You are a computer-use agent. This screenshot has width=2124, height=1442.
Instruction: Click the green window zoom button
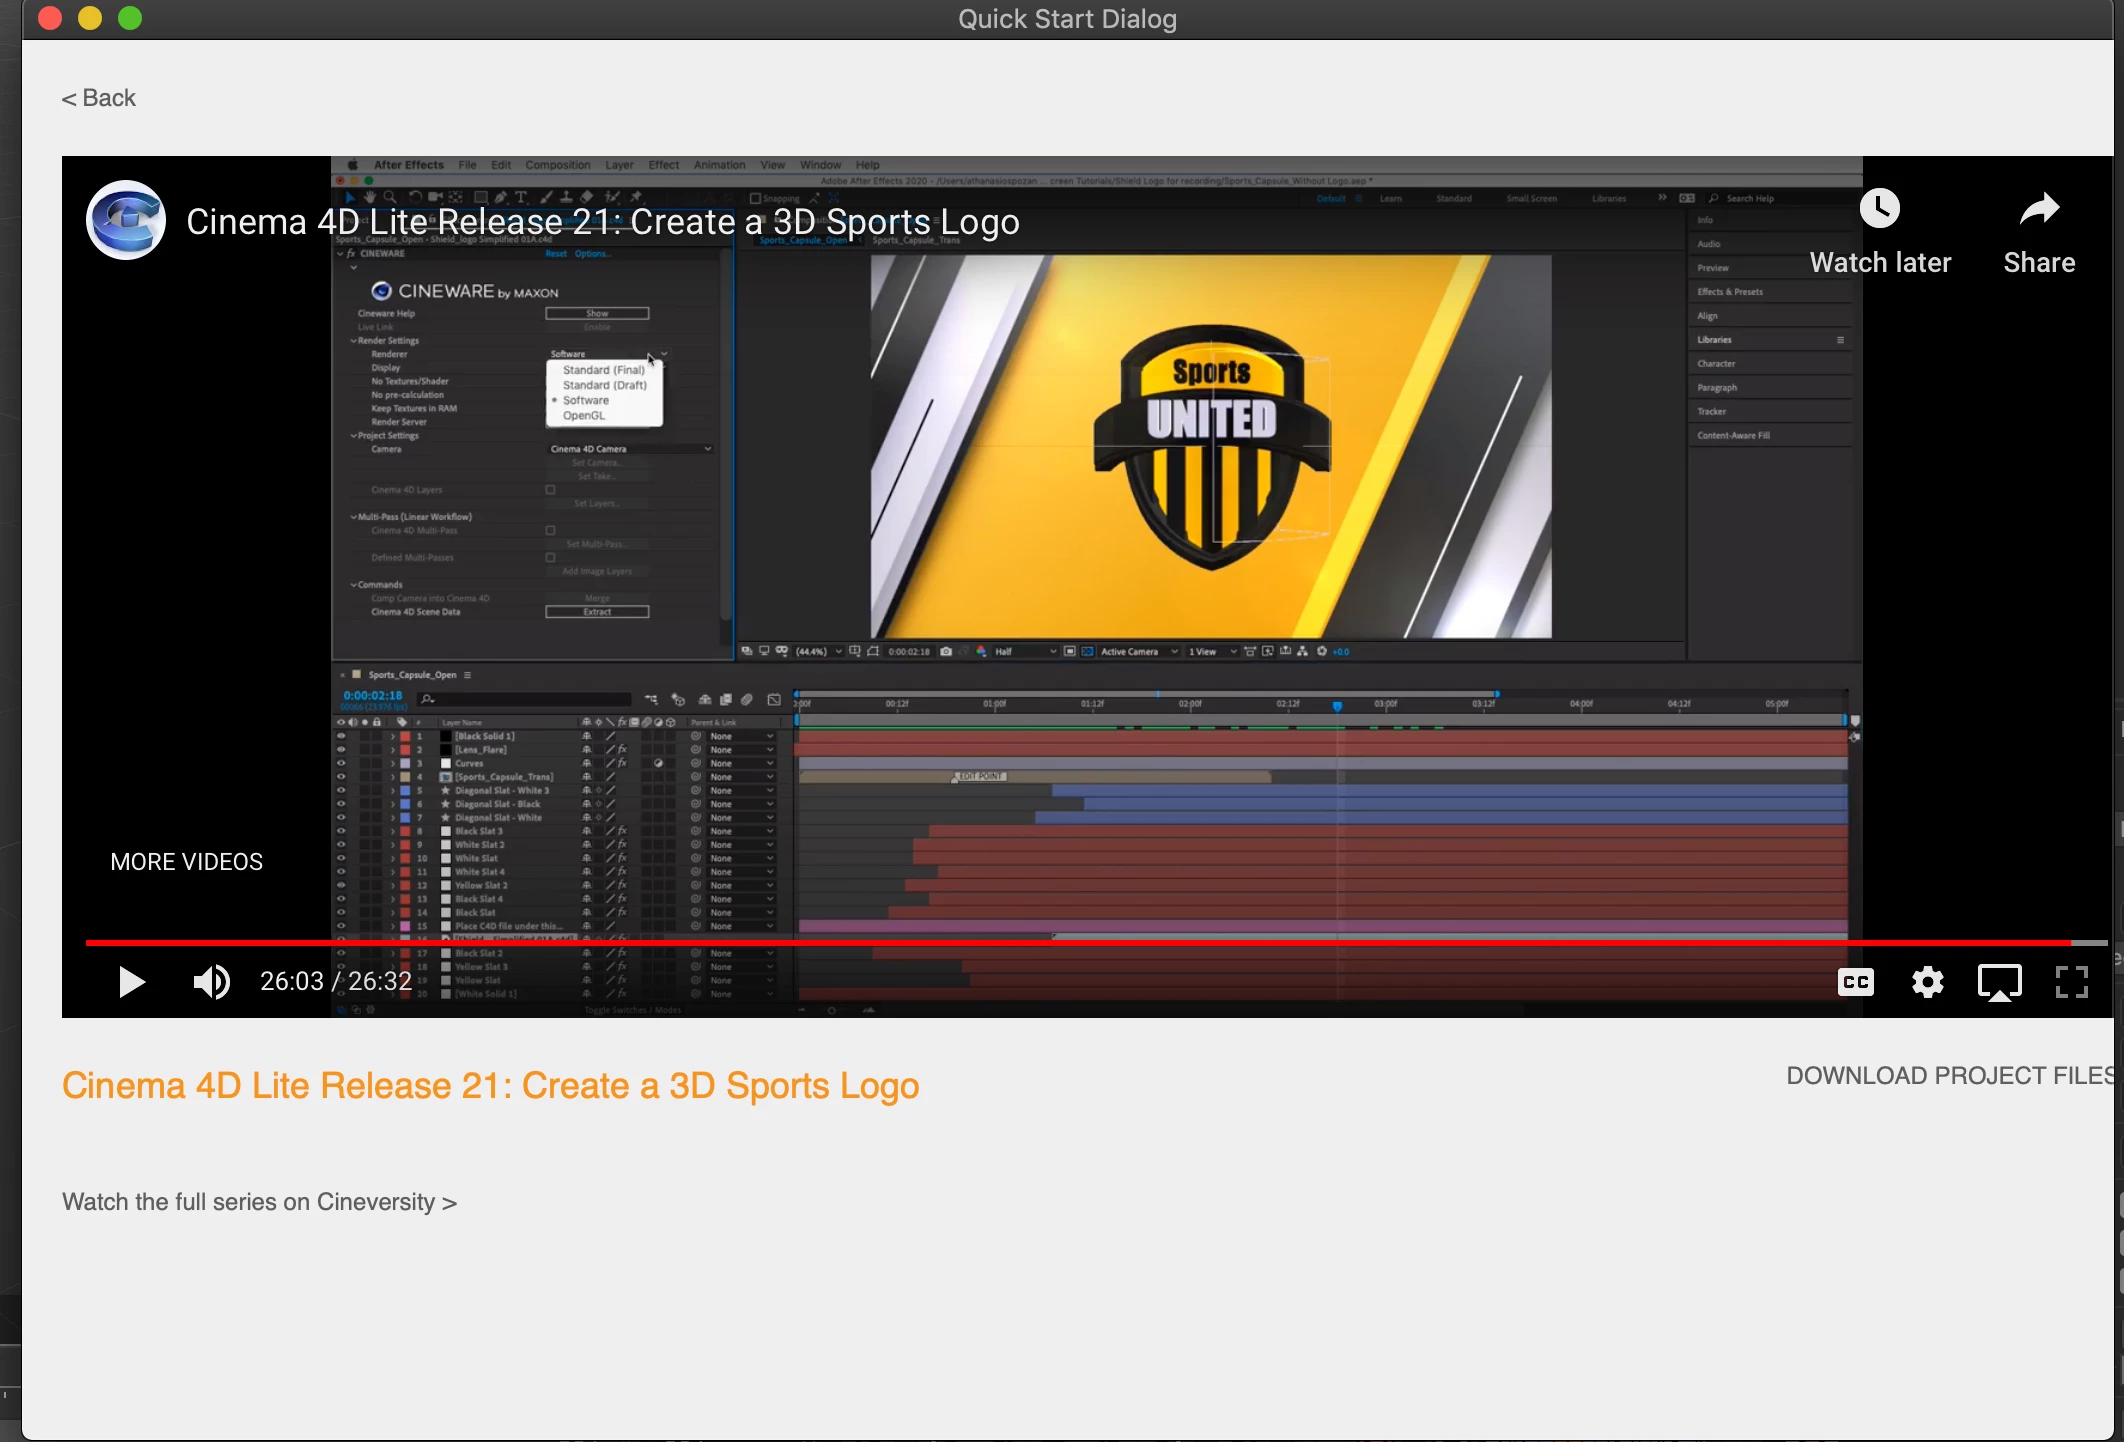(x=130, y=18)
